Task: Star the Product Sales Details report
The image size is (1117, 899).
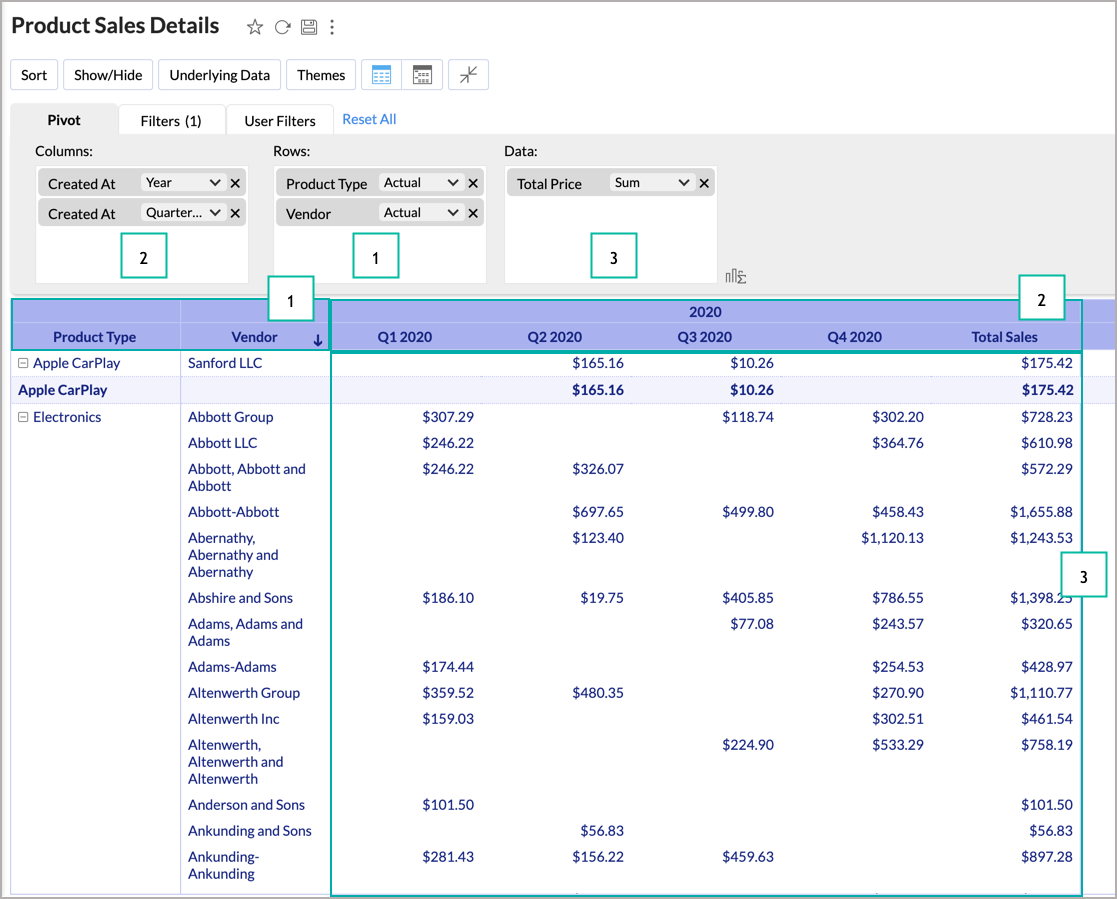Action: pos(255,28)
